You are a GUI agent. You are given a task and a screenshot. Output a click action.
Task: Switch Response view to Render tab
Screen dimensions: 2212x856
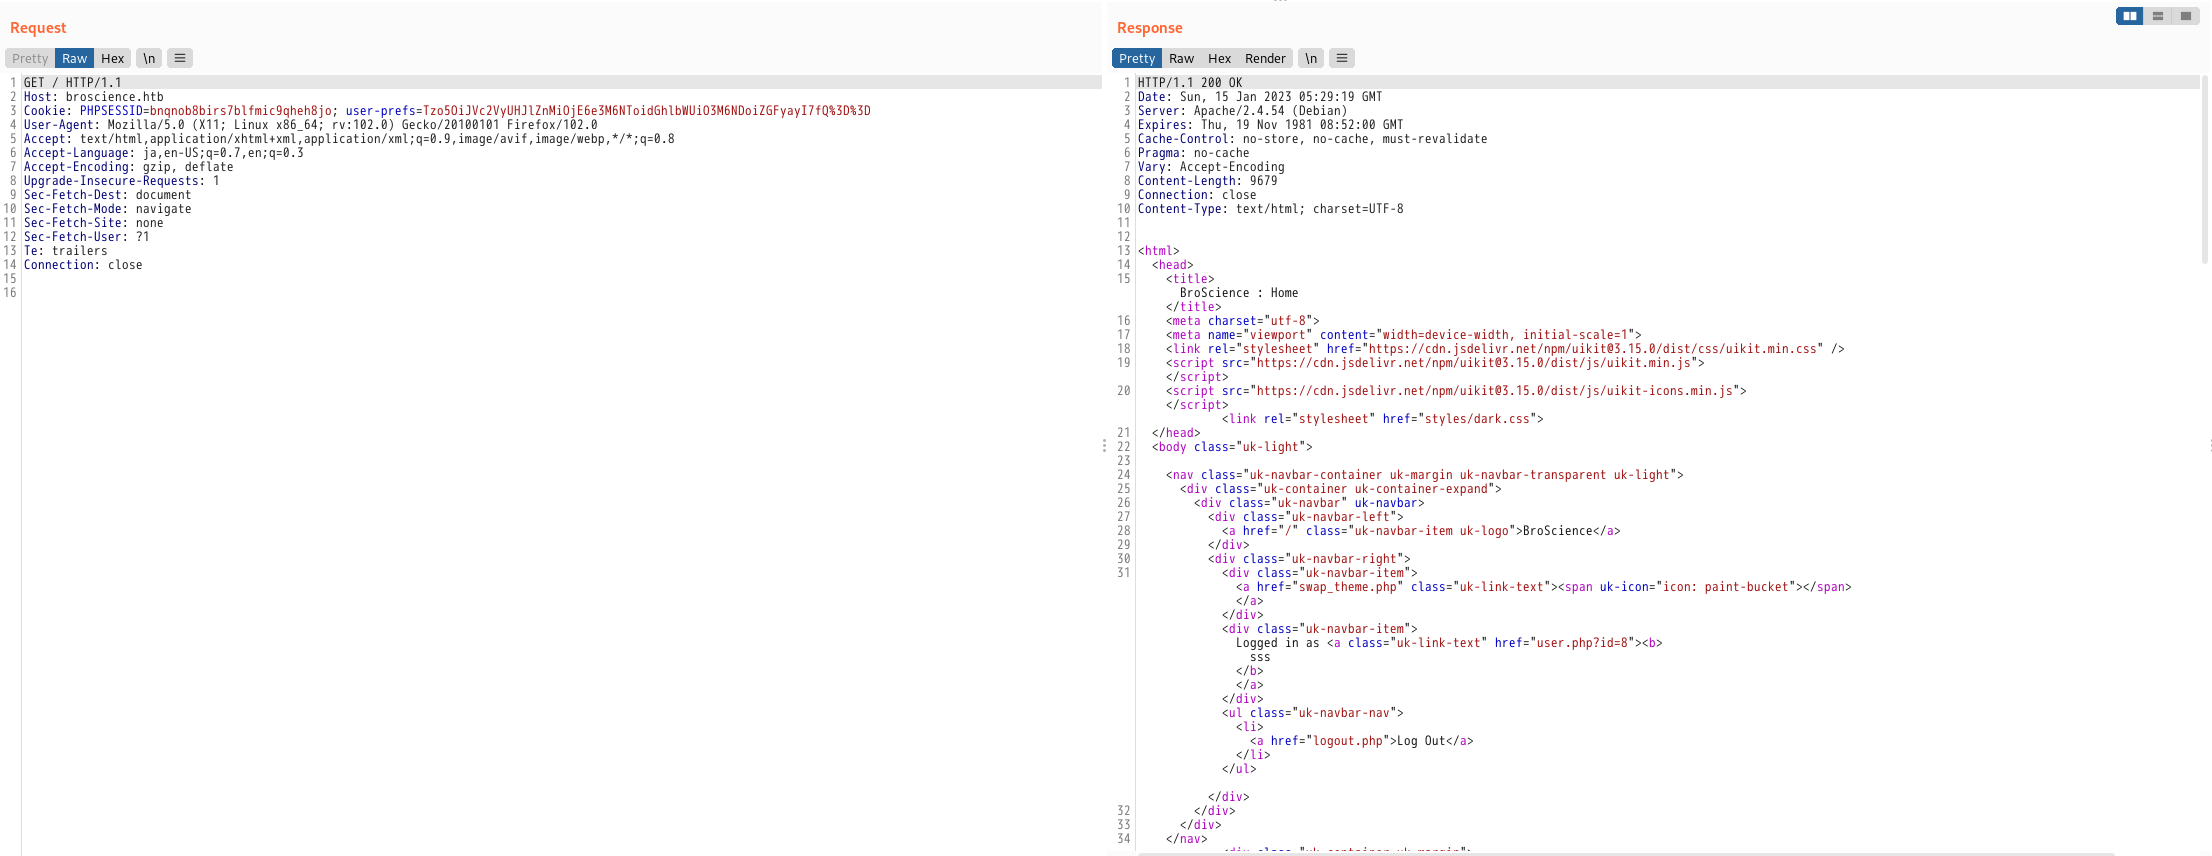(x=1265, y=58)
